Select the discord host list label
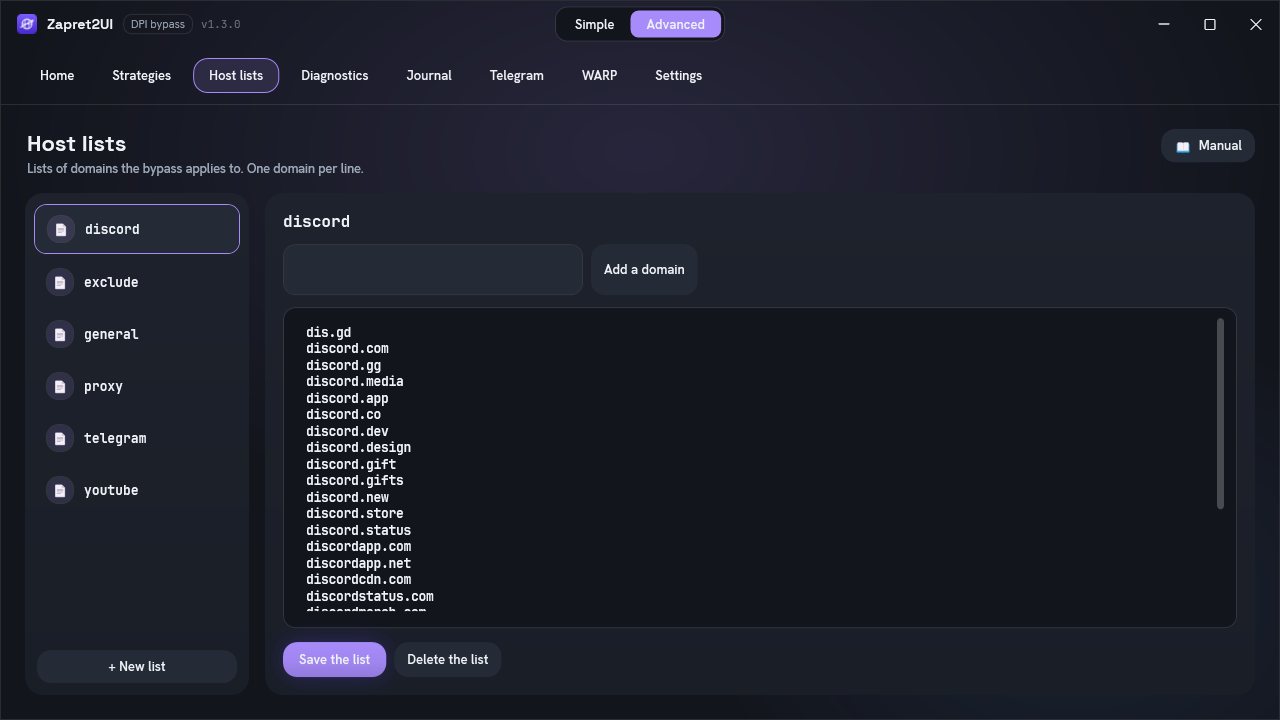Screen dimensions: 1280x720 coord(112,229)
